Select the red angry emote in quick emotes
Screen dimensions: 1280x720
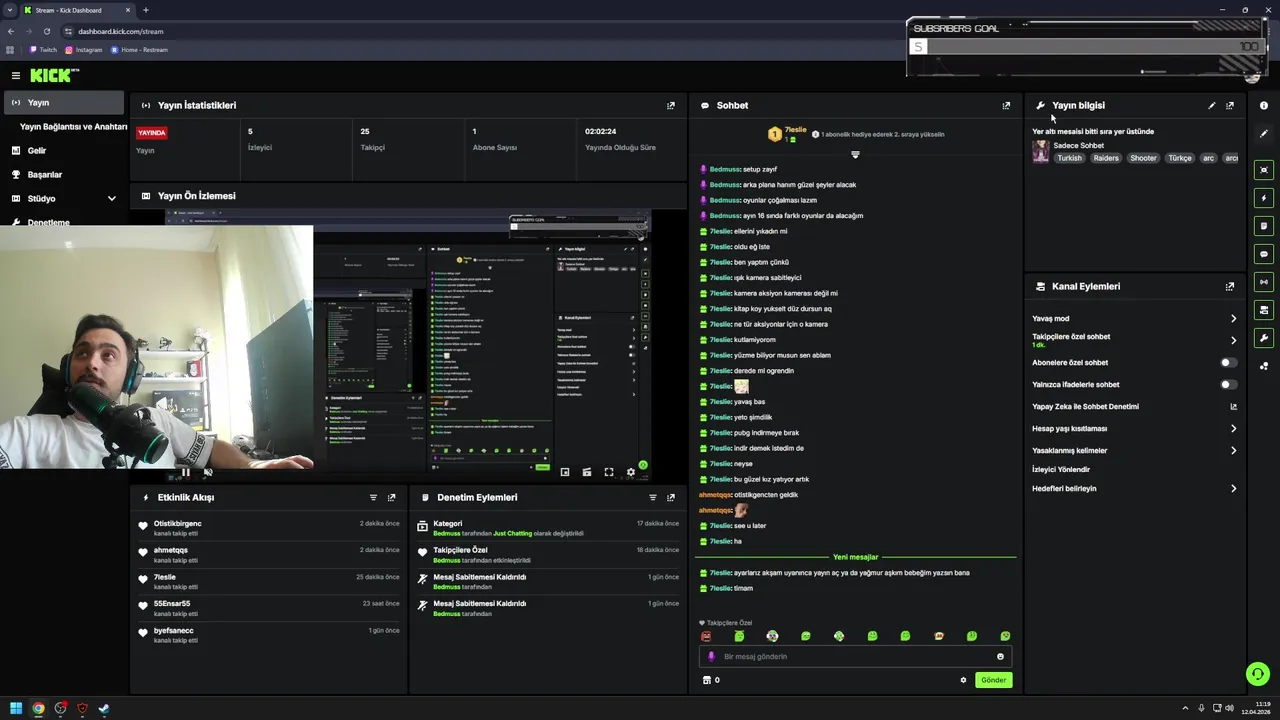[706, 636]
